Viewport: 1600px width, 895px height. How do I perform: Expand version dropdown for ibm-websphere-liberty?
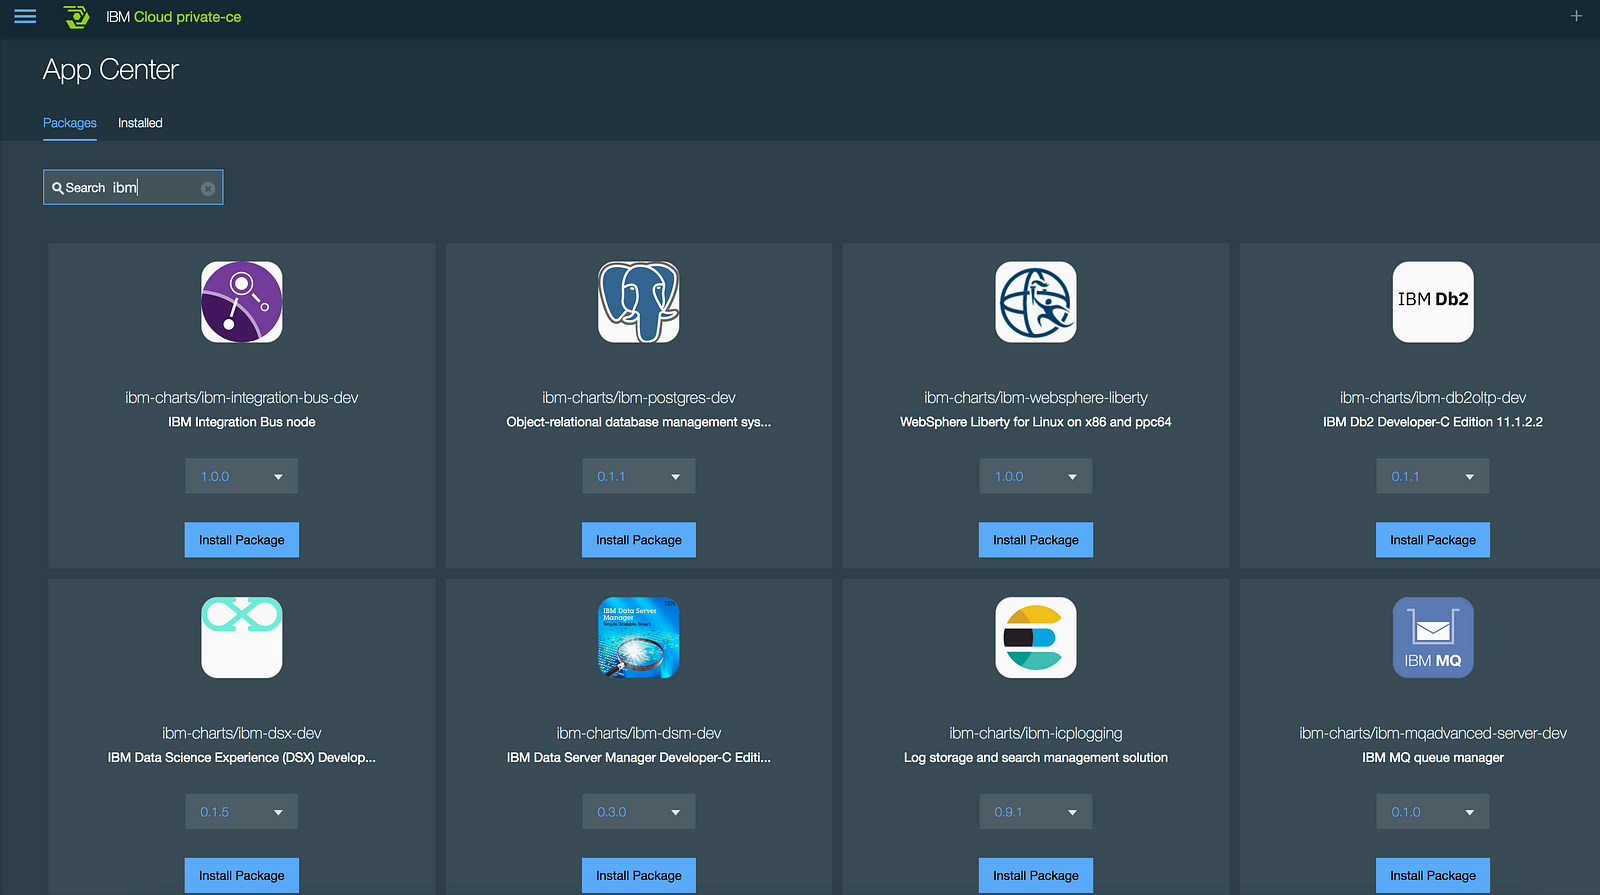click(x=1036, y=476)
